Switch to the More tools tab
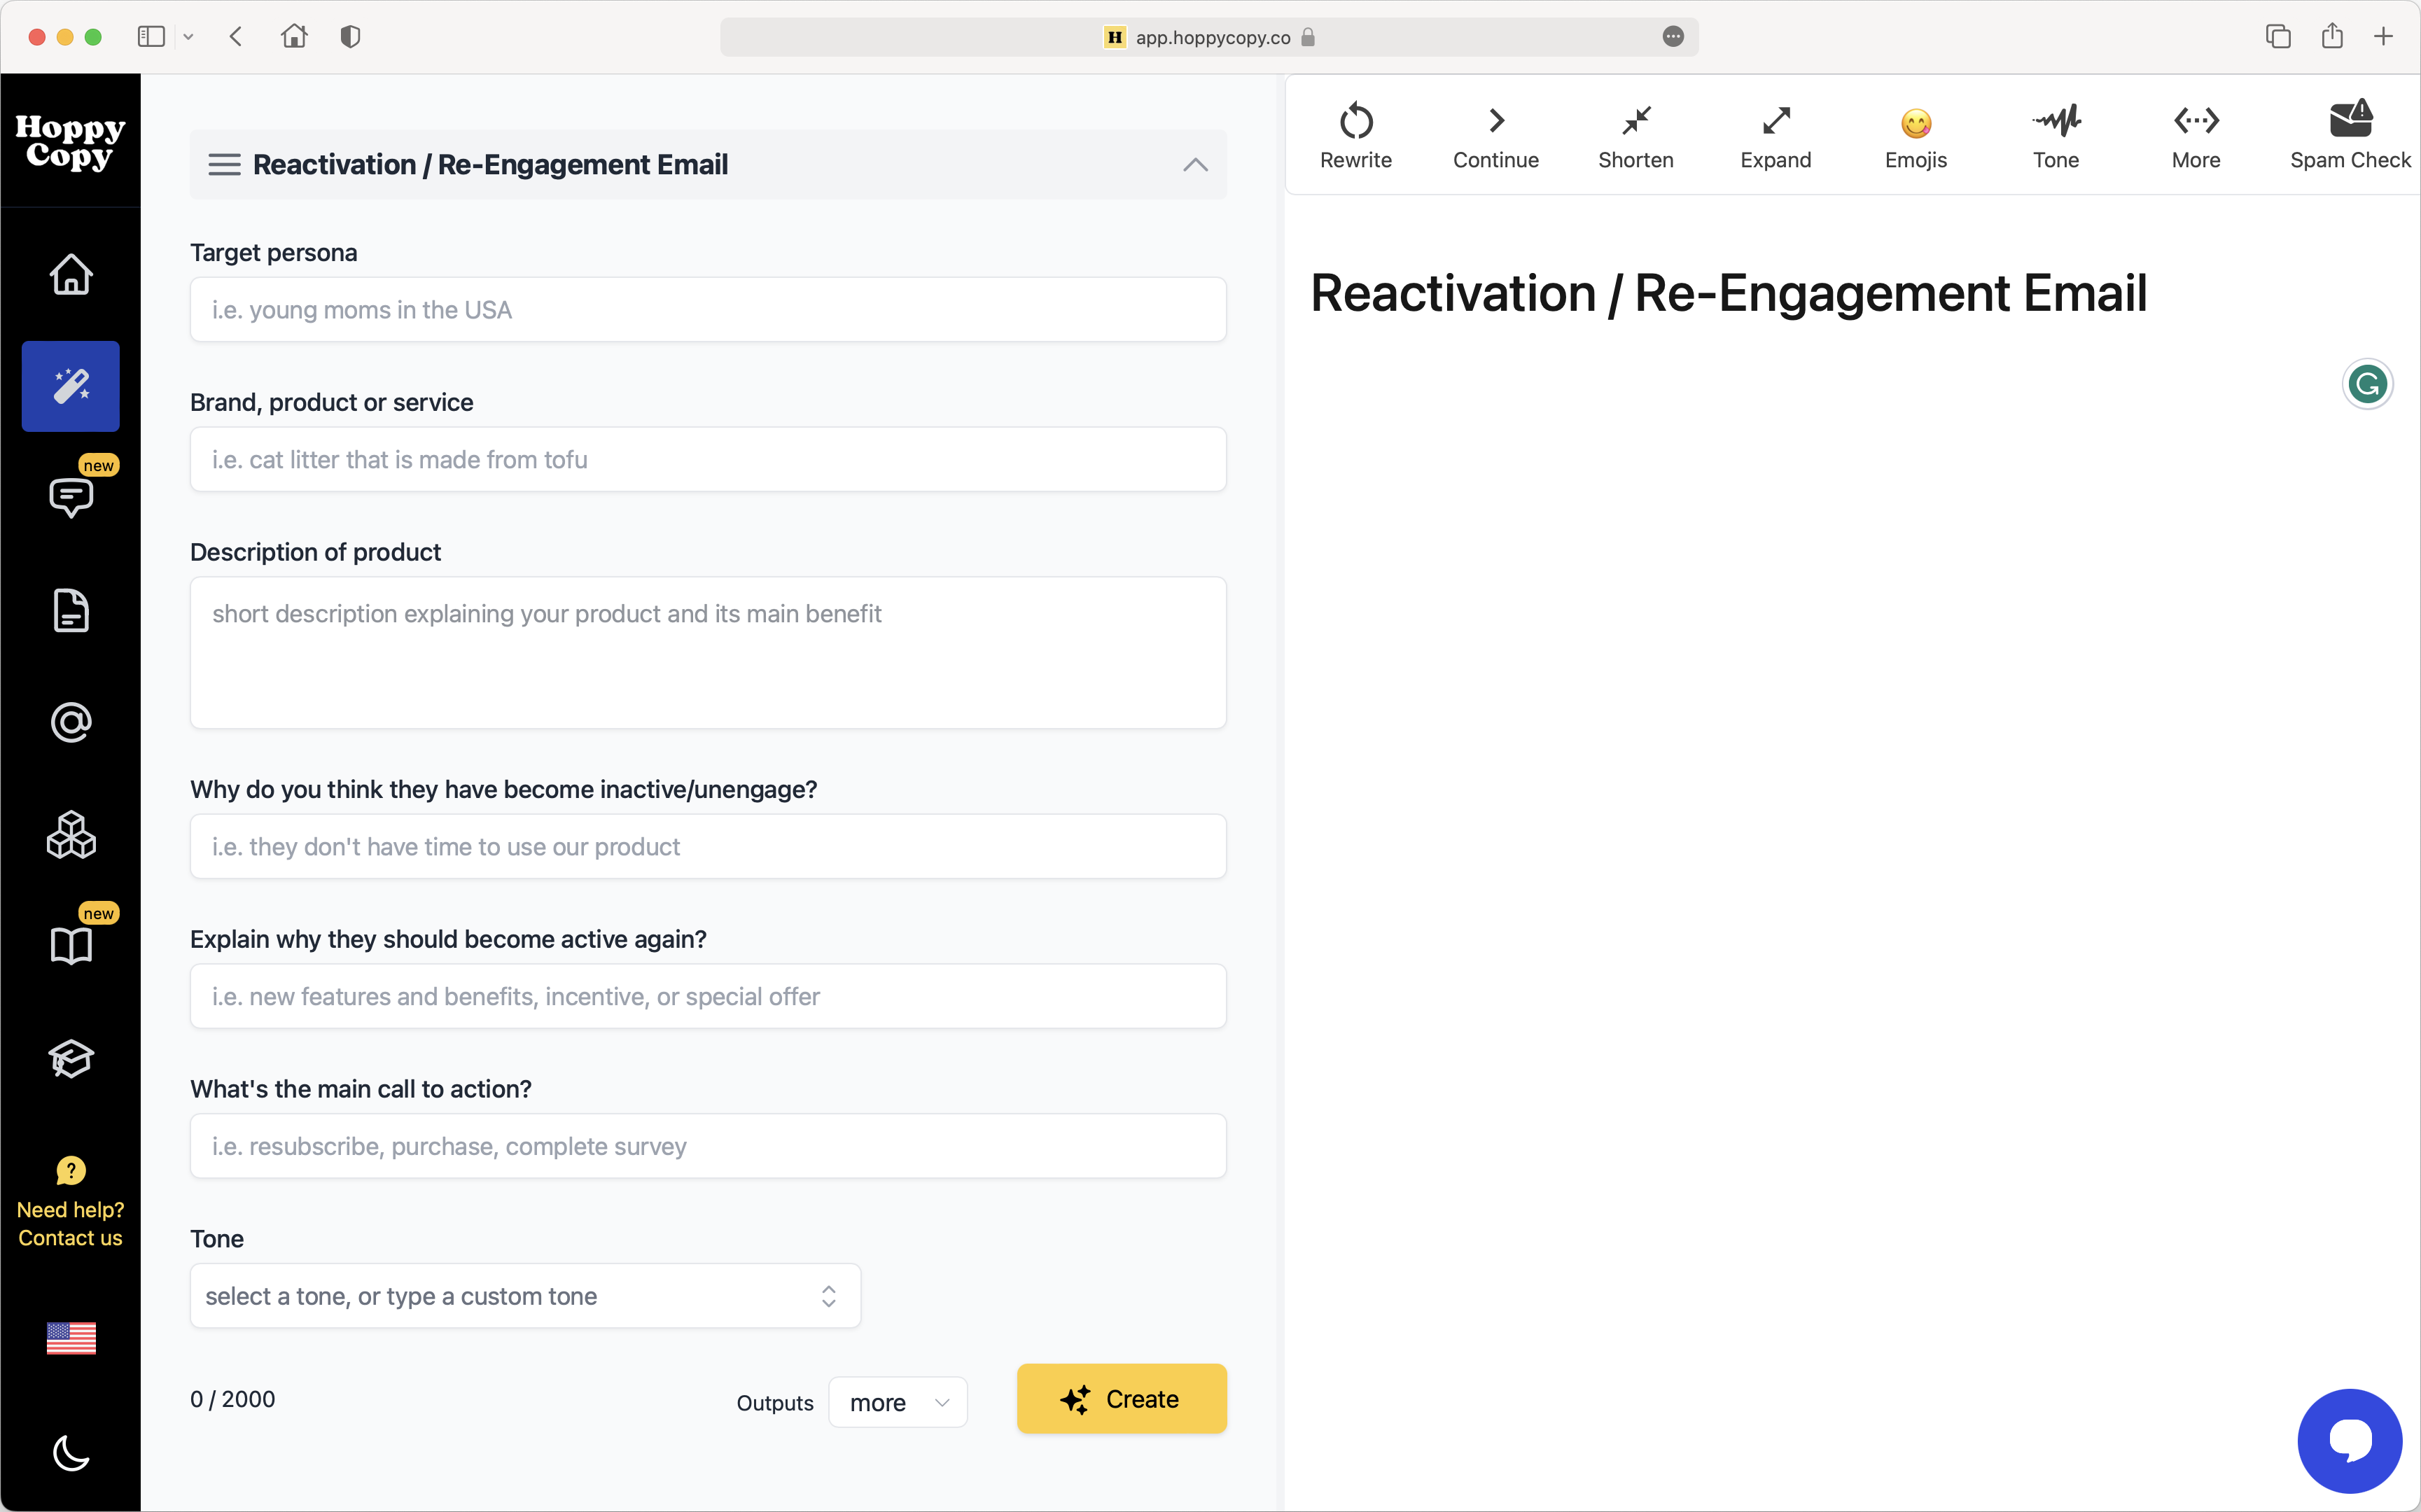 pos(2196,135)
